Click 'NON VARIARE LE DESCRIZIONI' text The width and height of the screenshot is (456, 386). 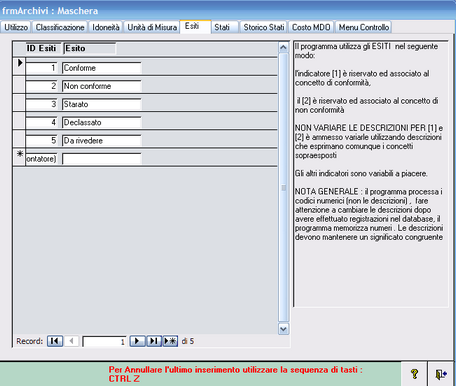tap(369, 141)
